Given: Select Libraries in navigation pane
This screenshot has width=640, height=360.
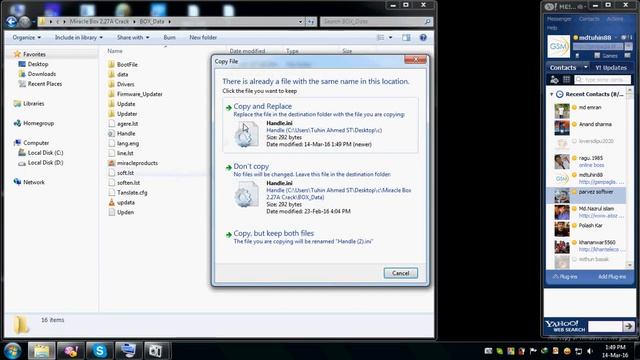Looking at the screenshot, I should [x=33, y=104].
